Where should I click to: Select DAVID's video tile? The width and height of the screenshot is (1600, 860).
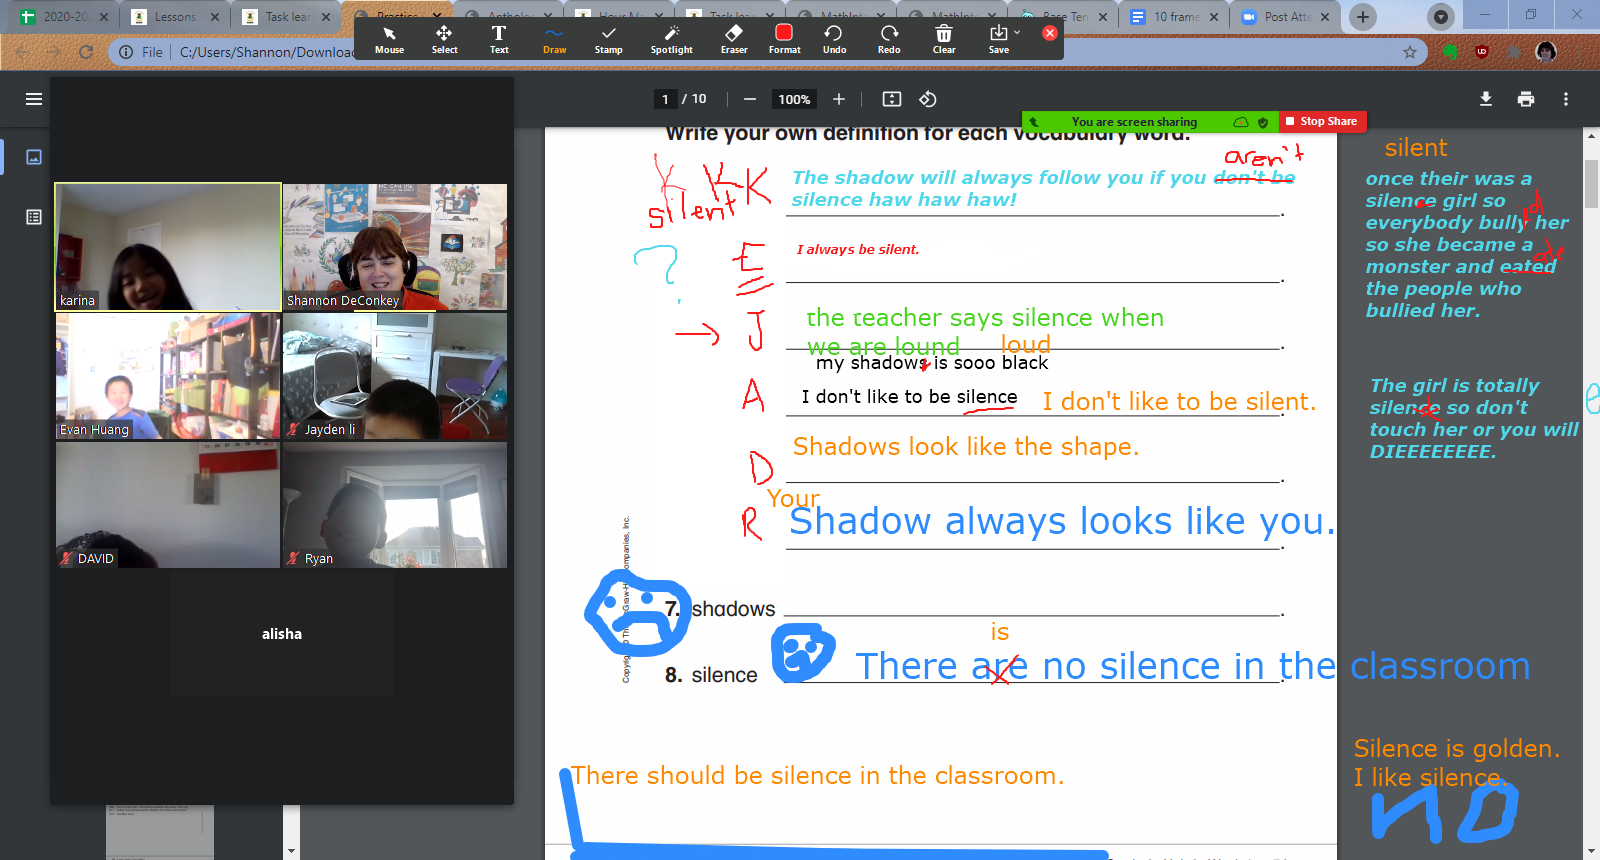pyautogui.click(x=168, y=505)
